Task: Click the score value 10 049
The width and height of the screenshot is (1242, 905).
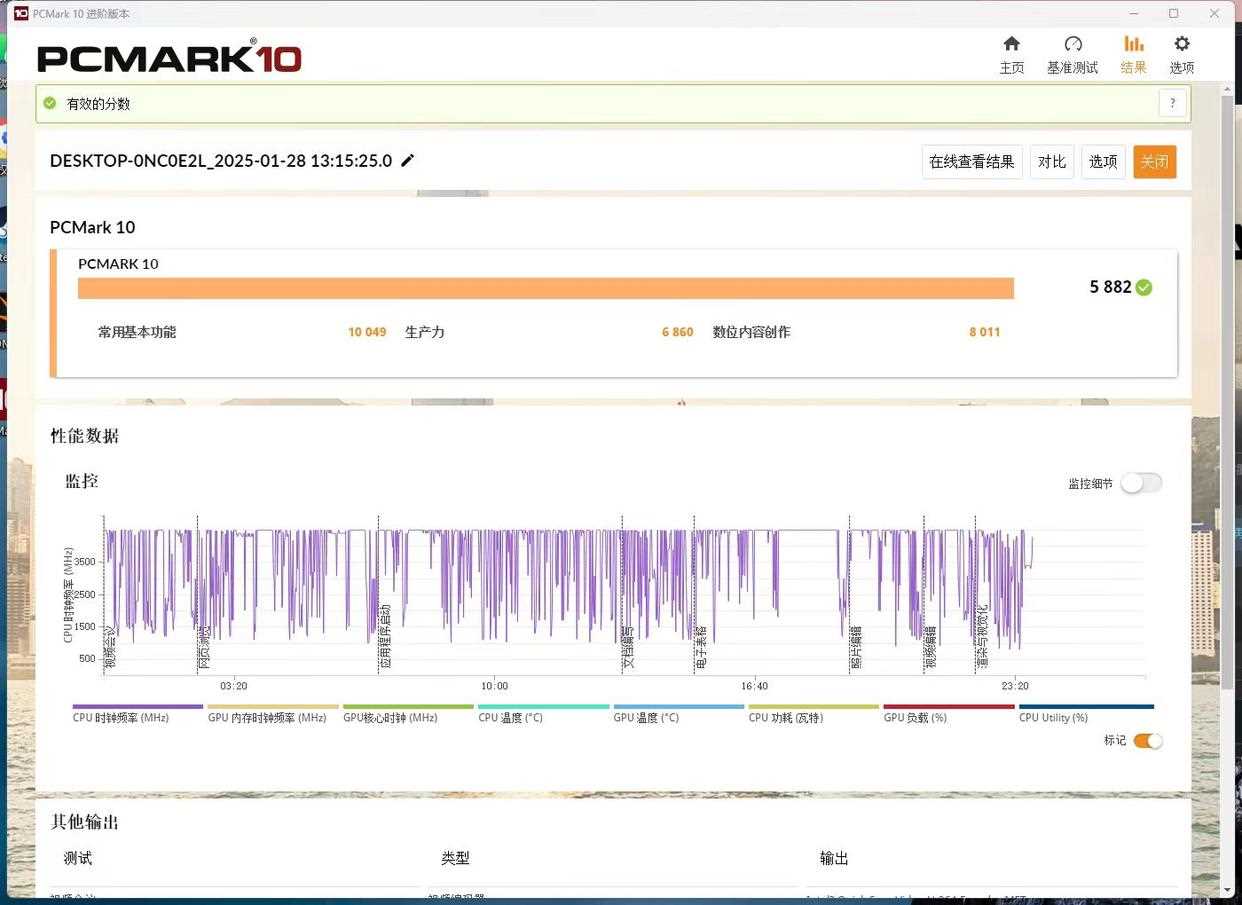Action: (367, 332)
